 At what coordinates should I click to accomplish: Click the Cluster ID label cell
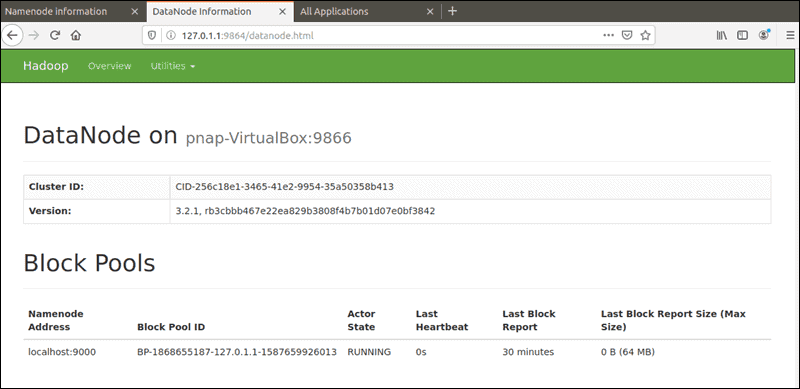96,187
